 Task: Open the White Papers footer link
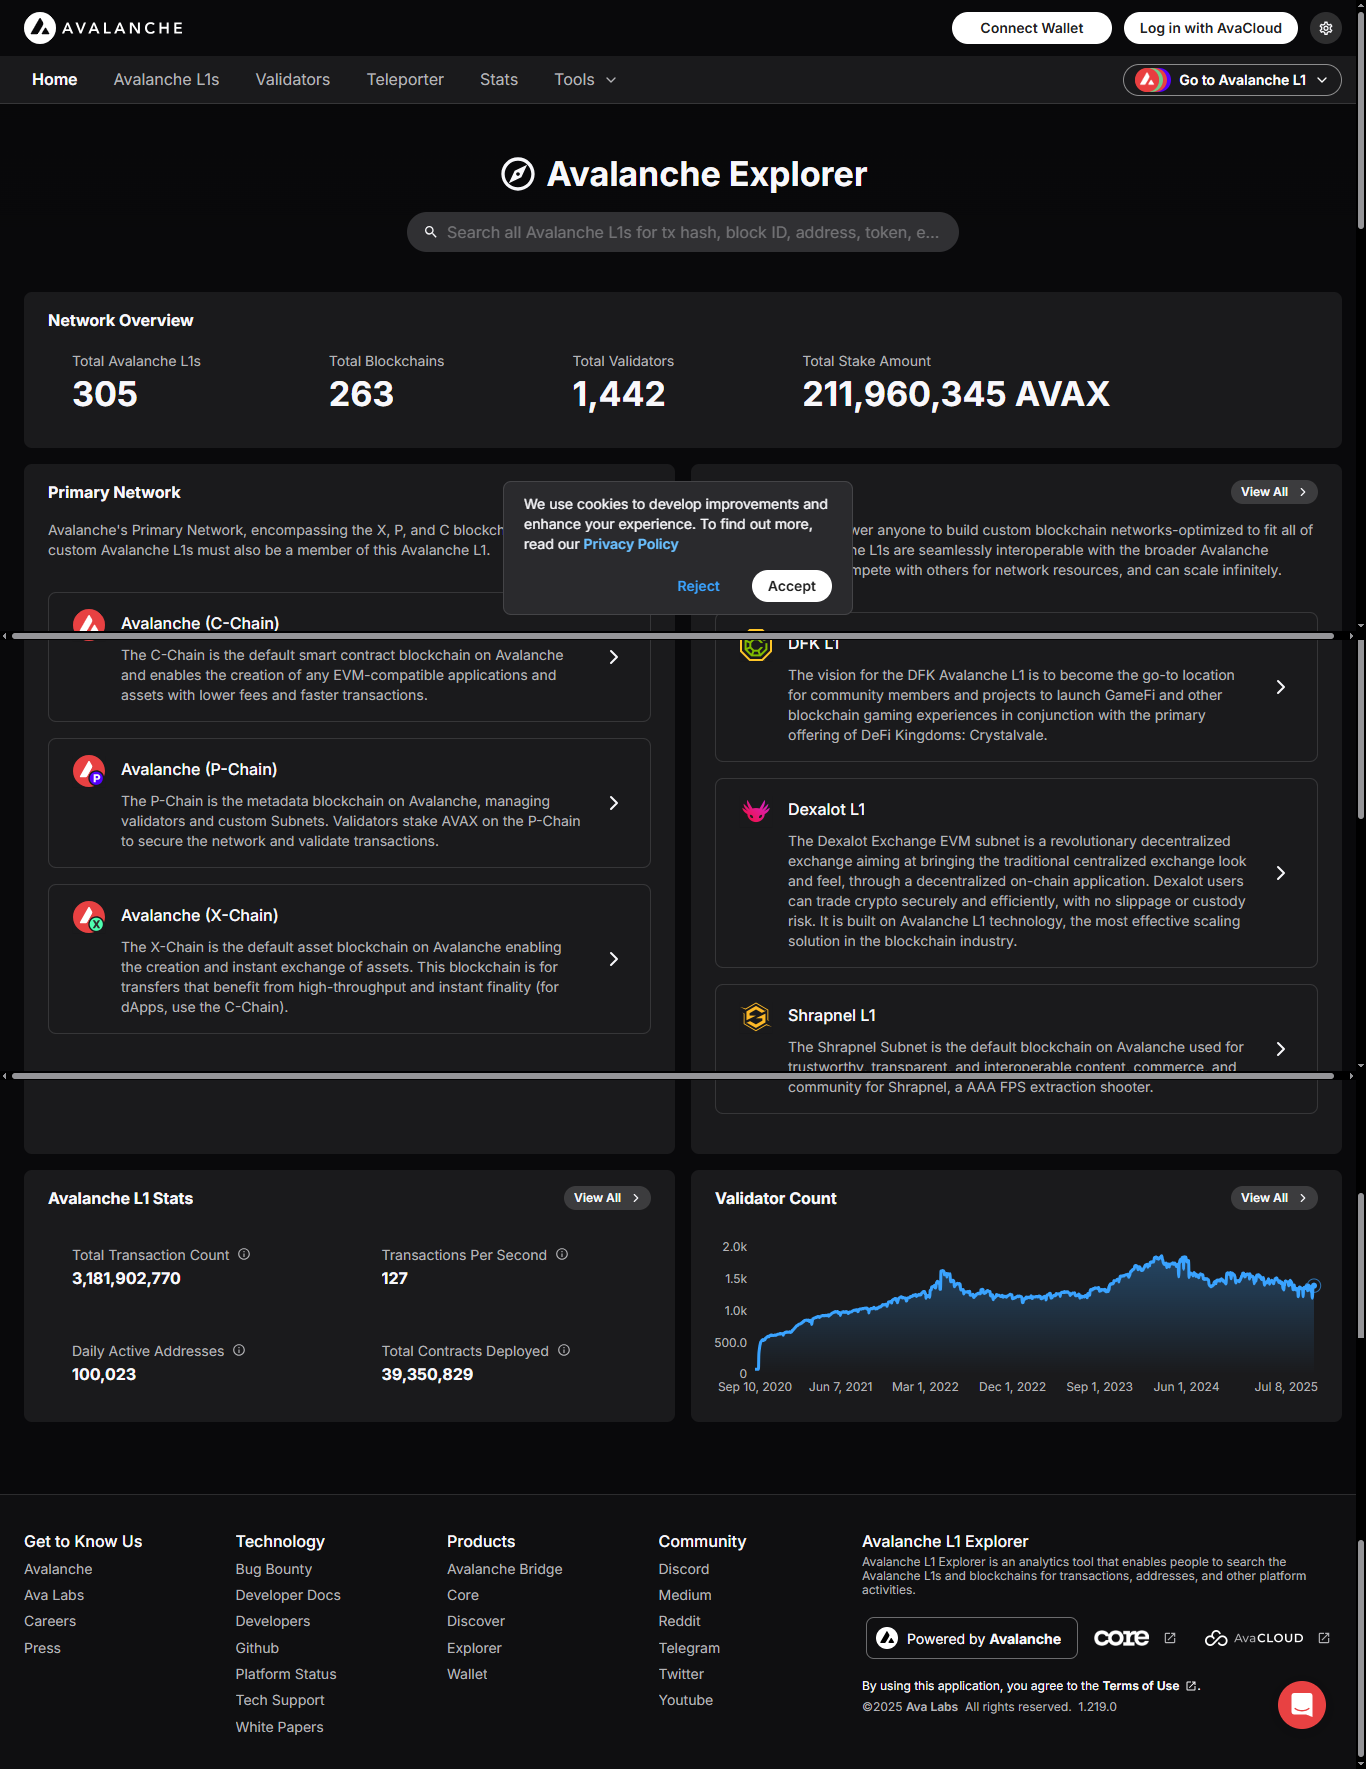click(279, 1727)
